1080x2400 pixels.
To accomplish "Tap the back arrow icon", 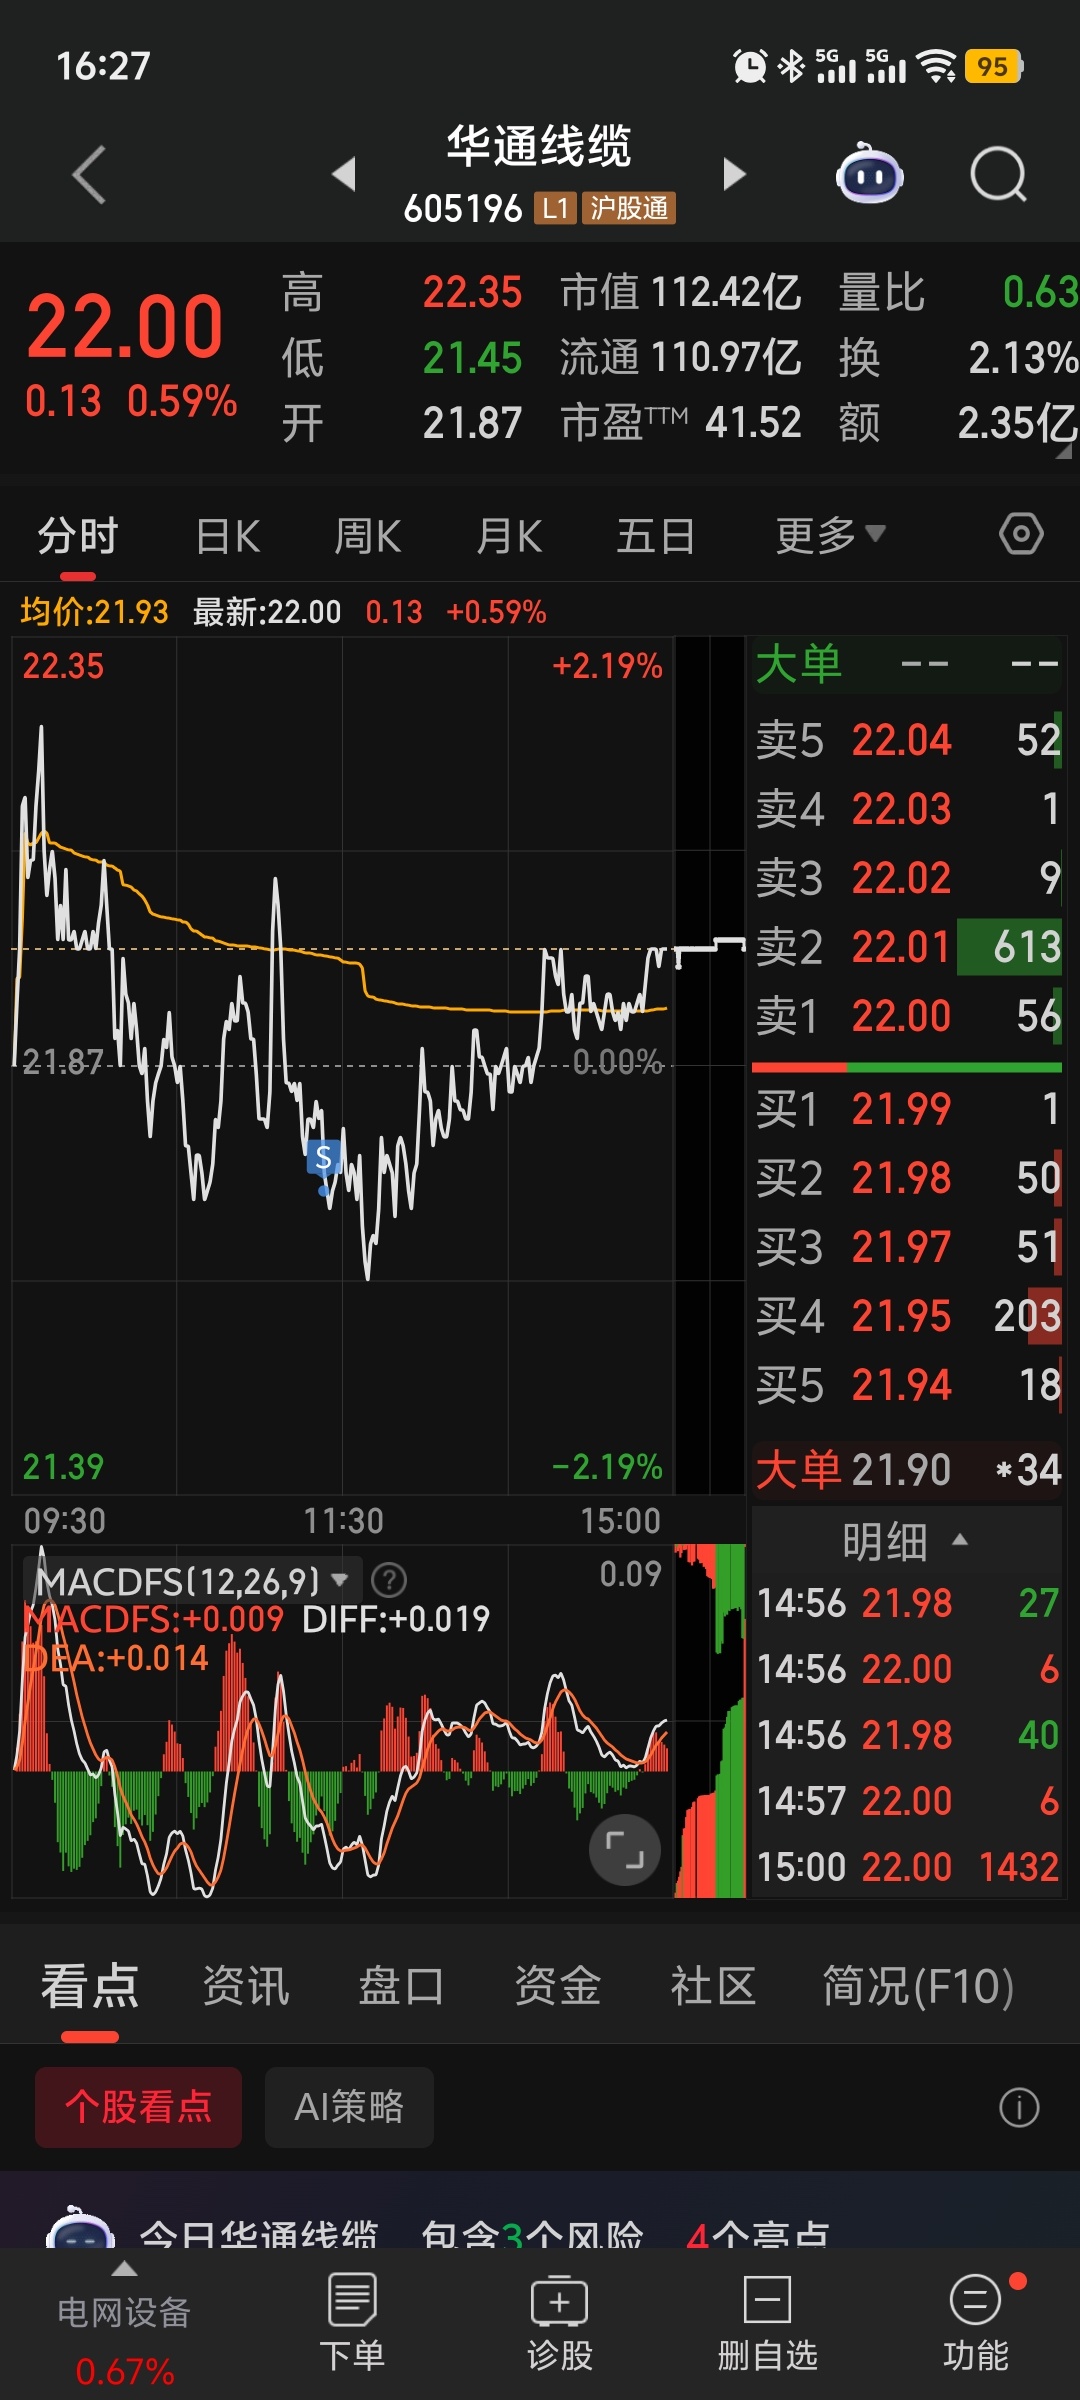I will pos(90,175).
